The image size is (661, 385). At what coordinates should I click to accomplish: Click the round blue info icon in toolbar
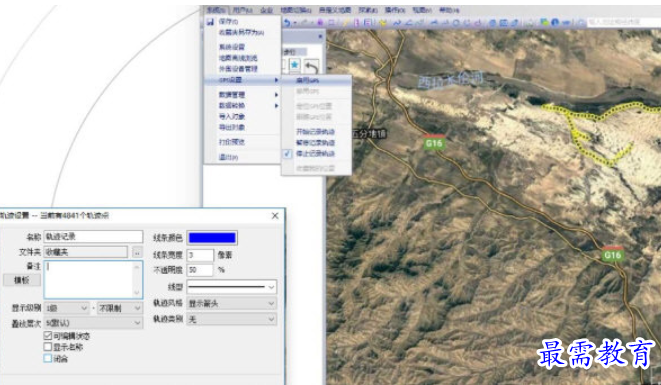pos(555,22)
